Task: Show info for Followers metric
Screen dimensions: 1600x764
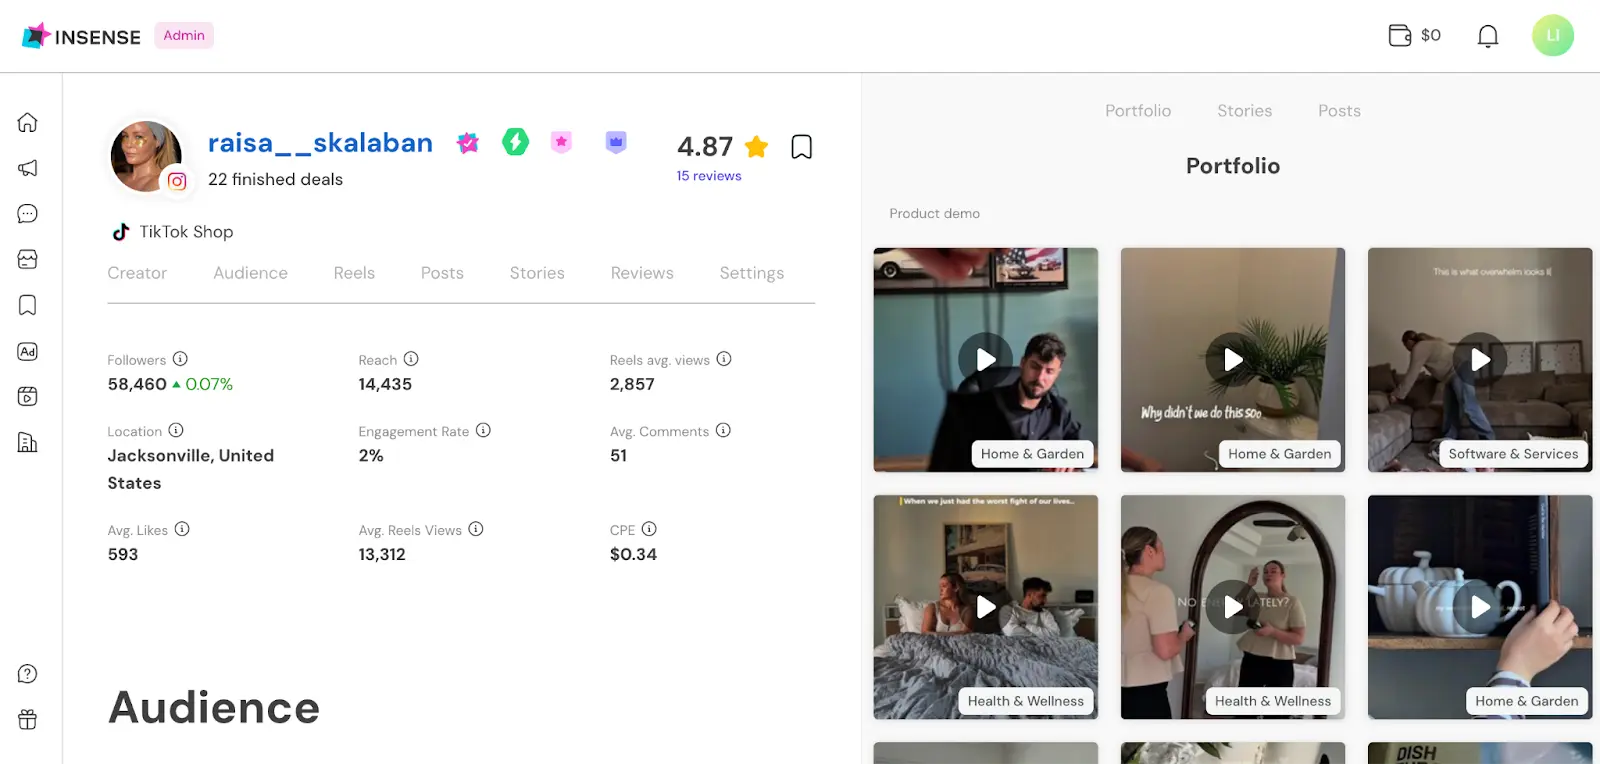Action: click(x=180, y=359)
